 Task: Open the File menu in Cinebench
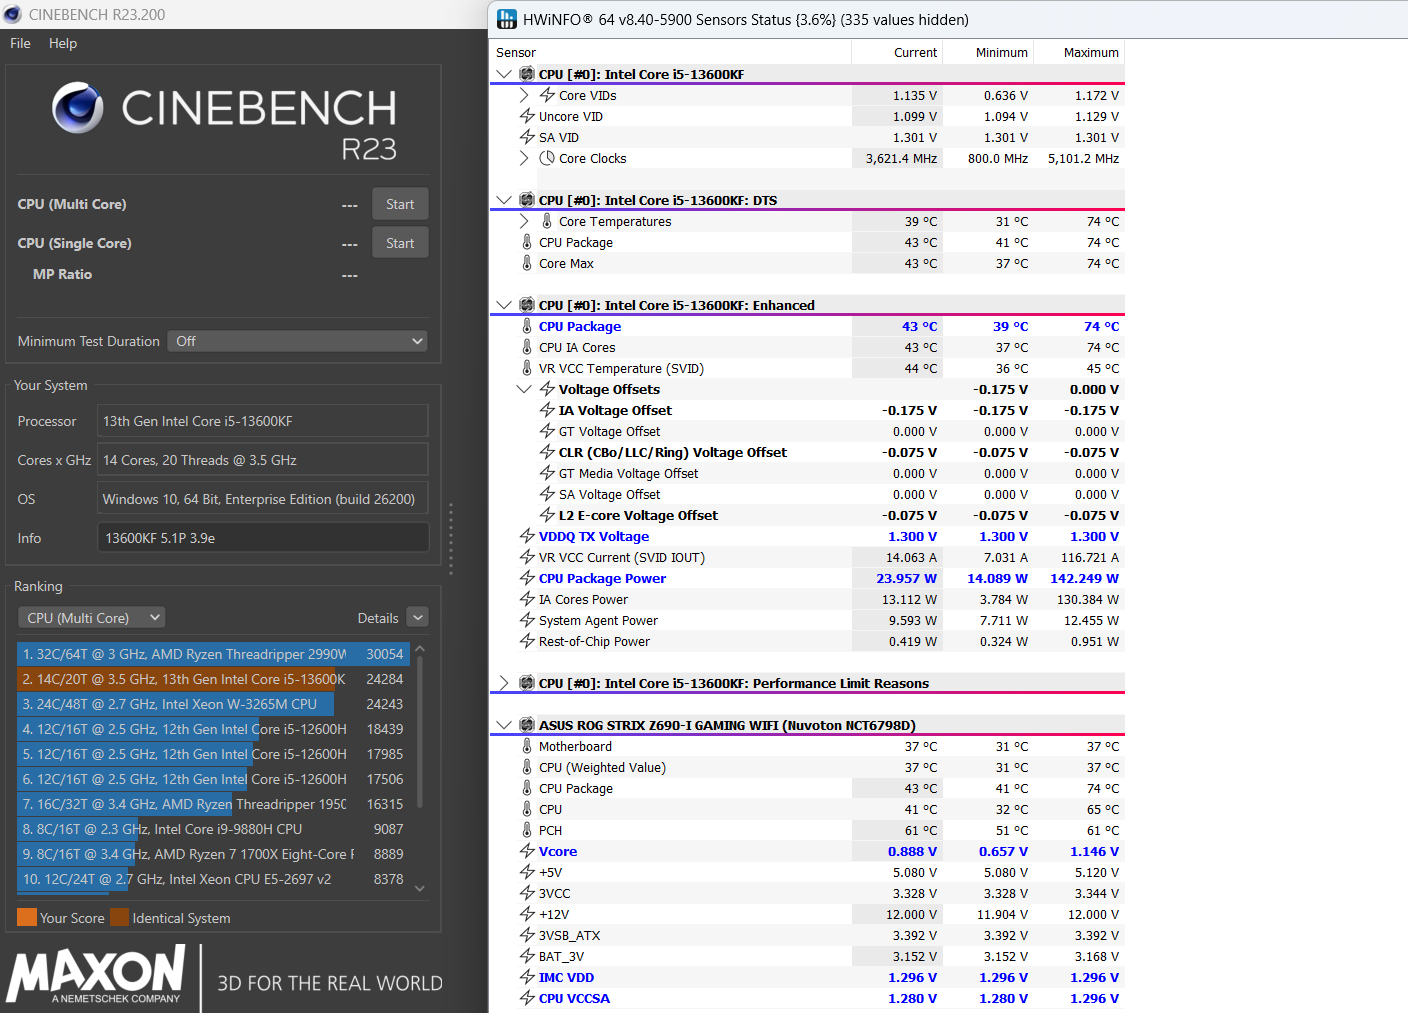point(20,43)
